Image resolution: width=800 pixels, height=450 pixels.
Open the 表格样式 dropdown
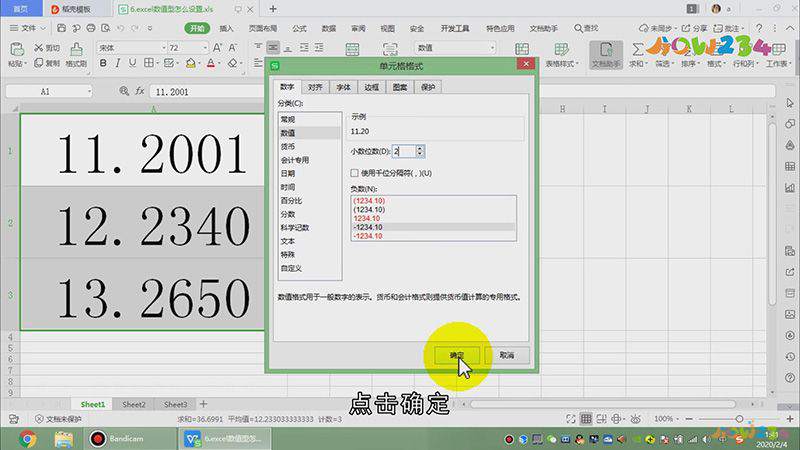click(x=562, y=64)
